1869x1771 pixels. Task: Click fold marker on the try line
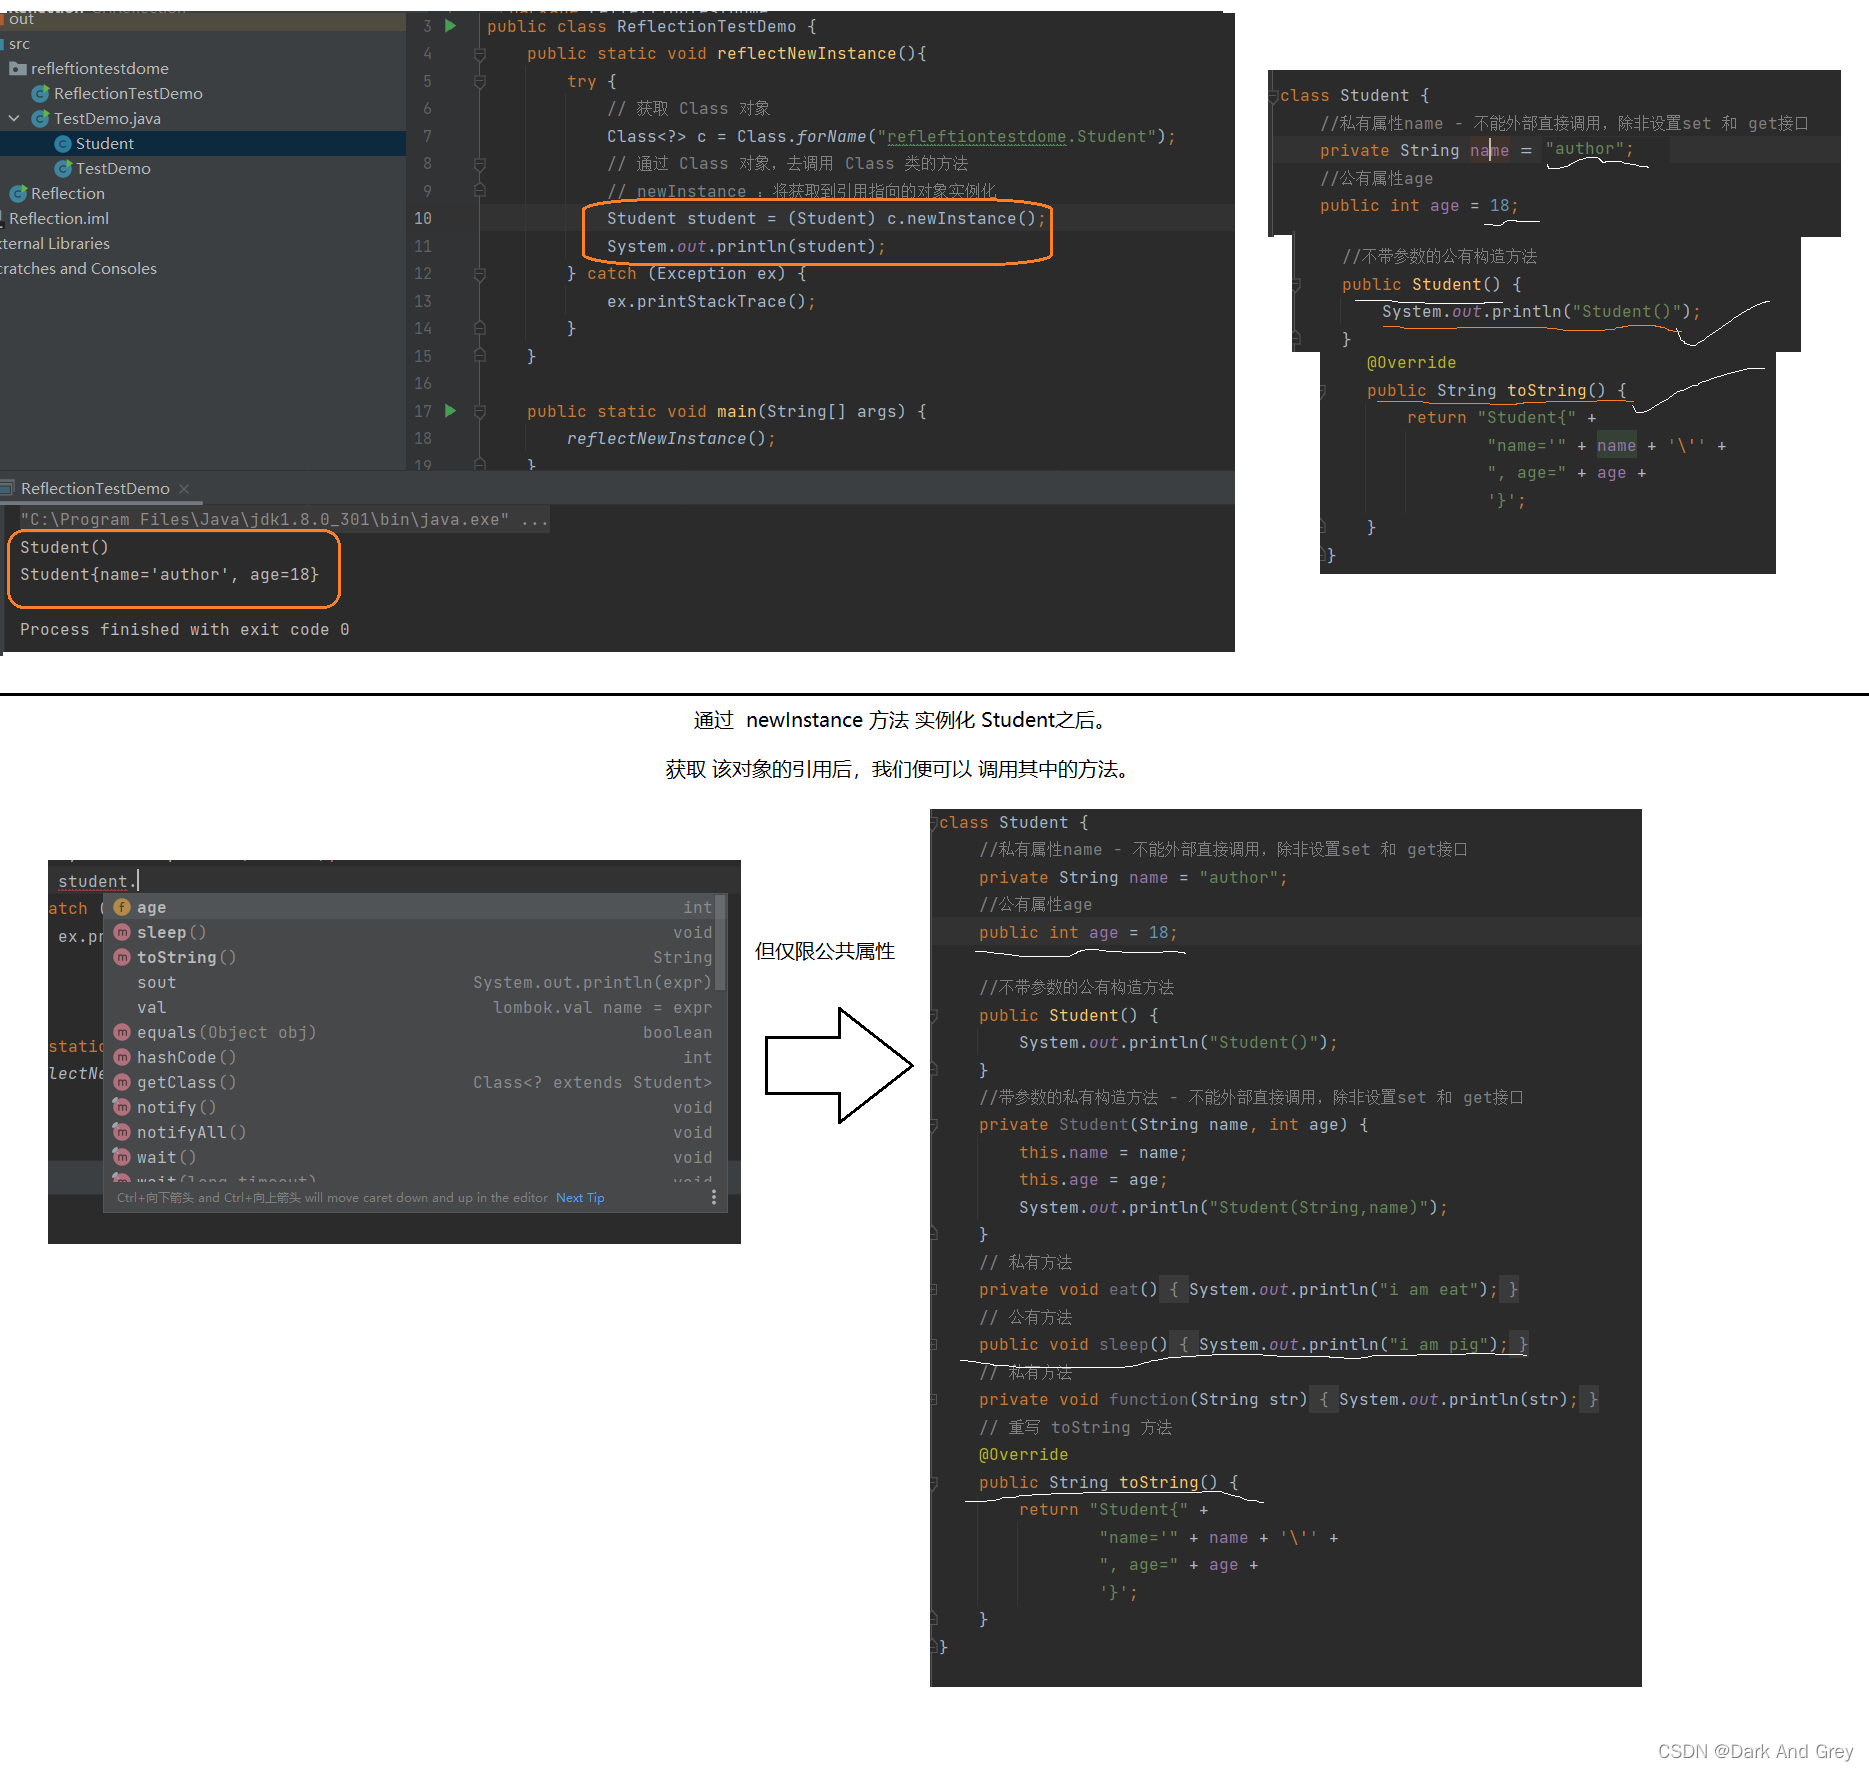[x=480, y=81]
